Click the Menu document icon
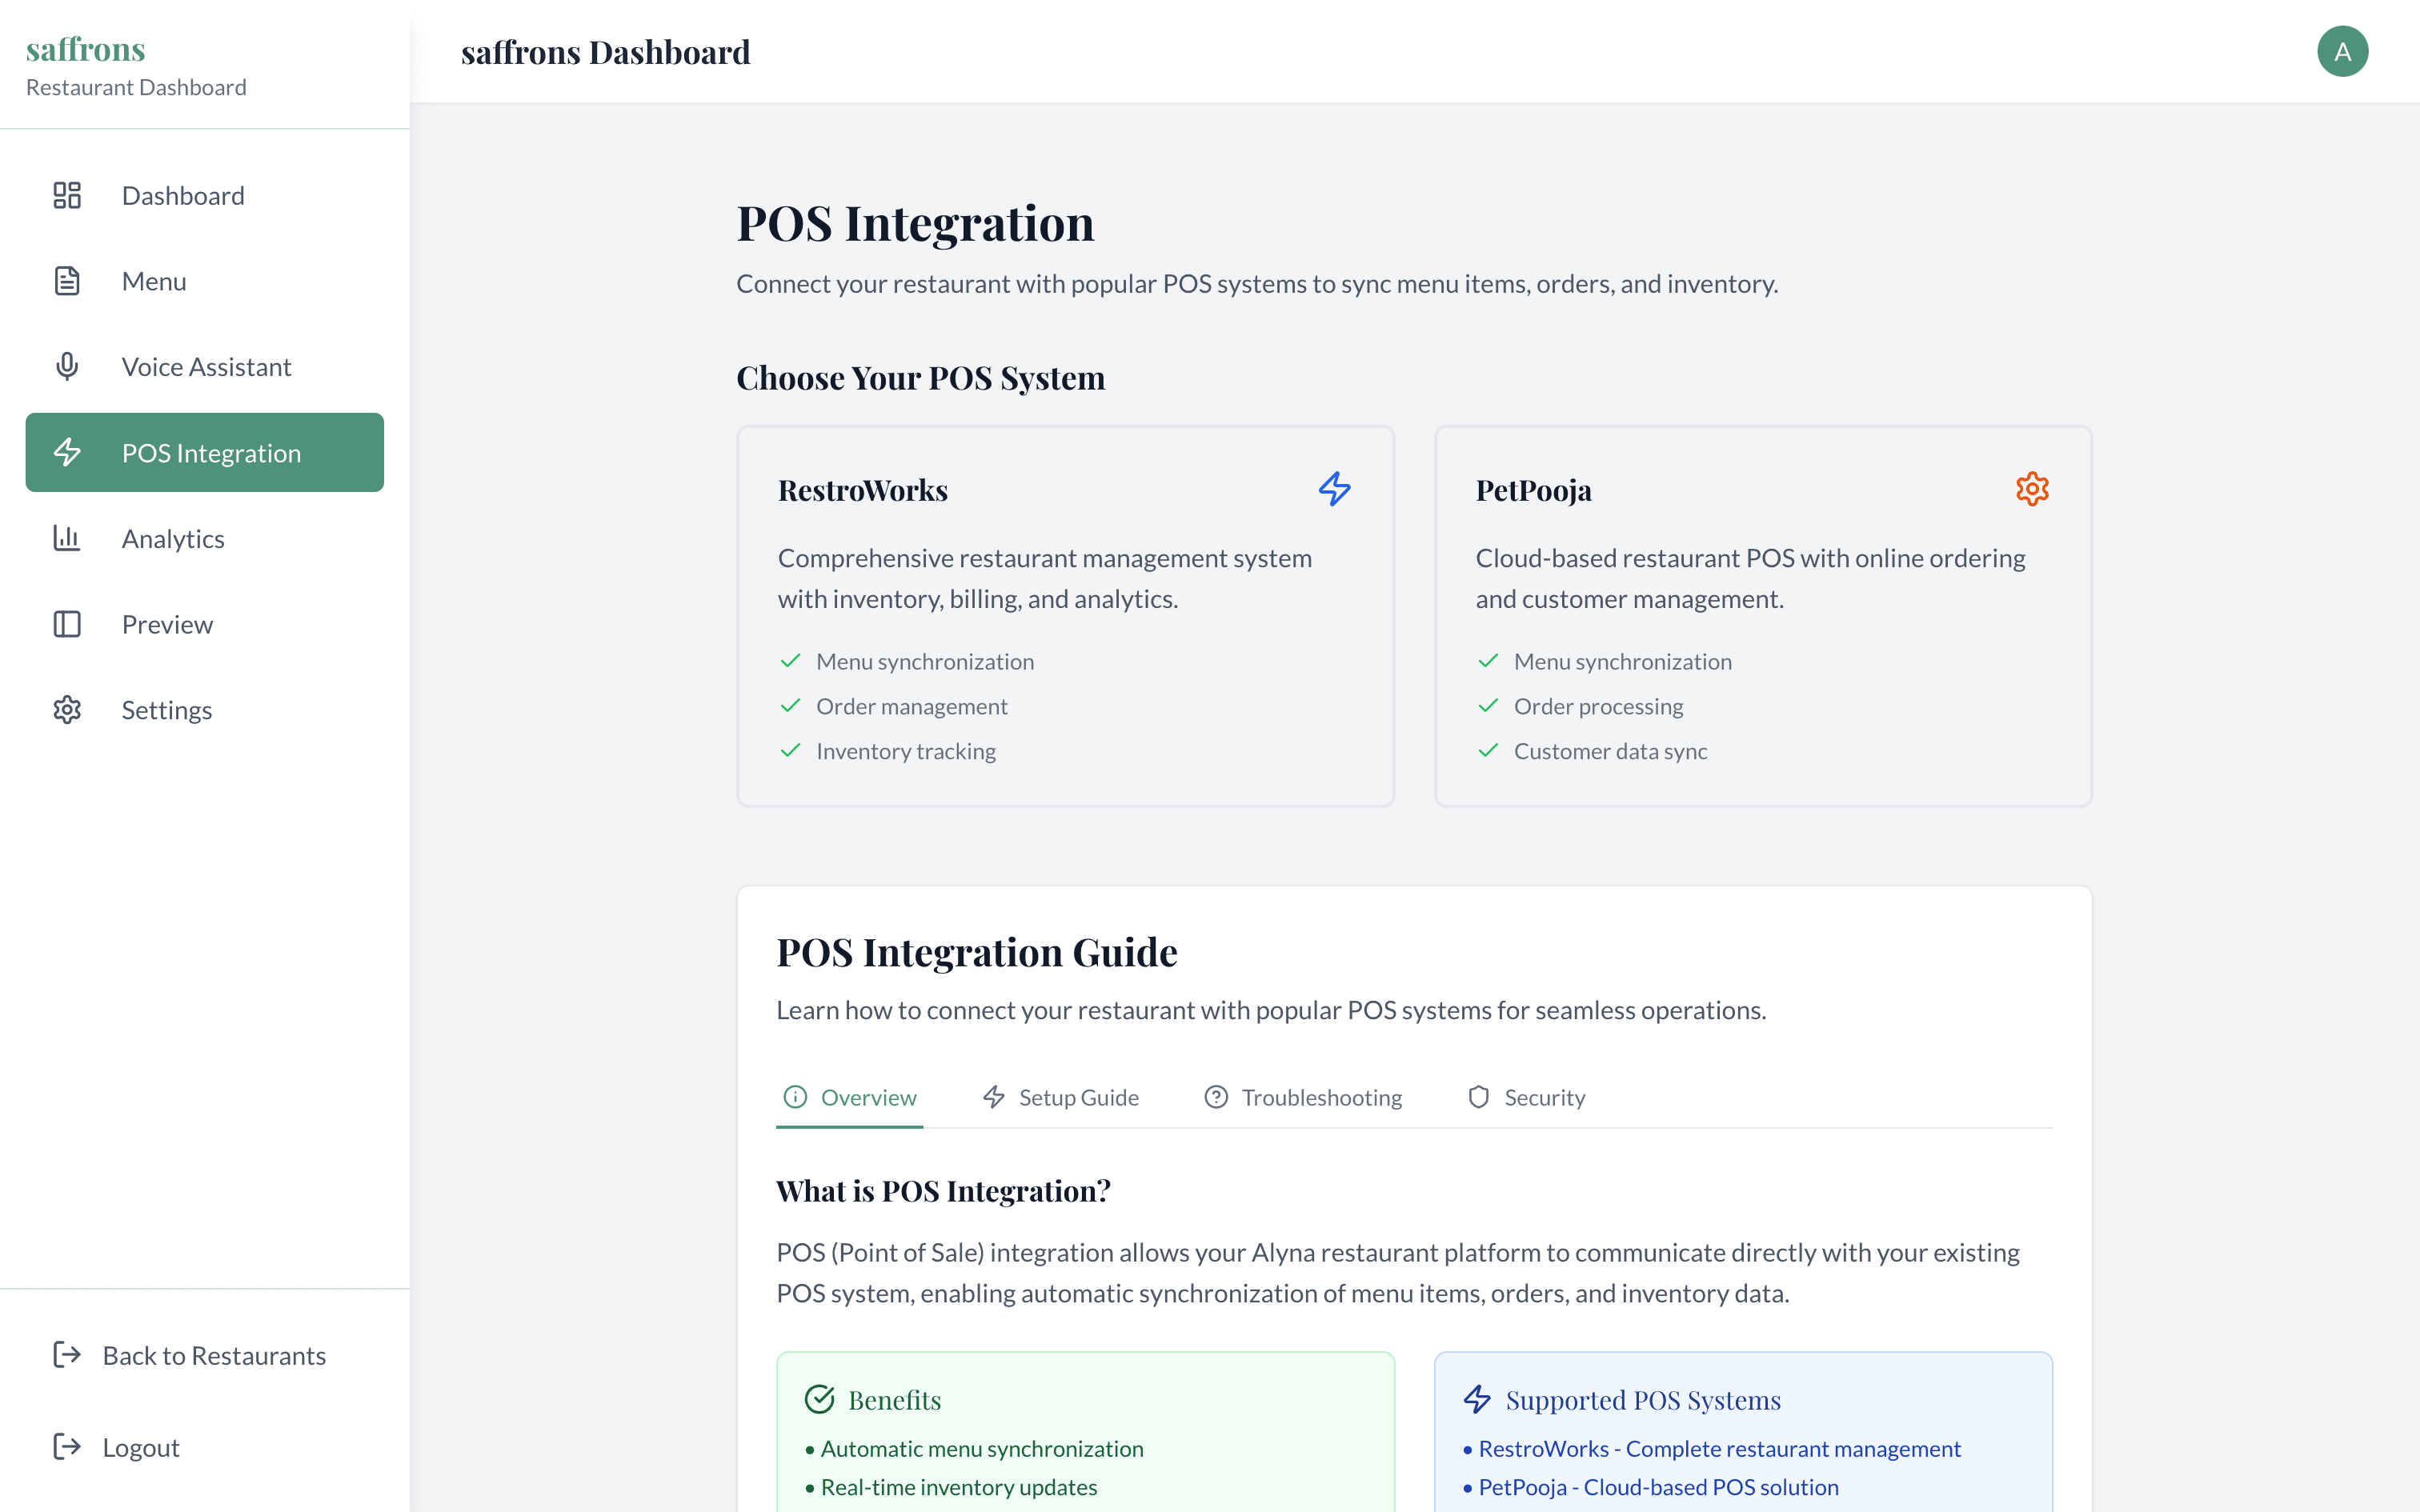 [67, 281]
